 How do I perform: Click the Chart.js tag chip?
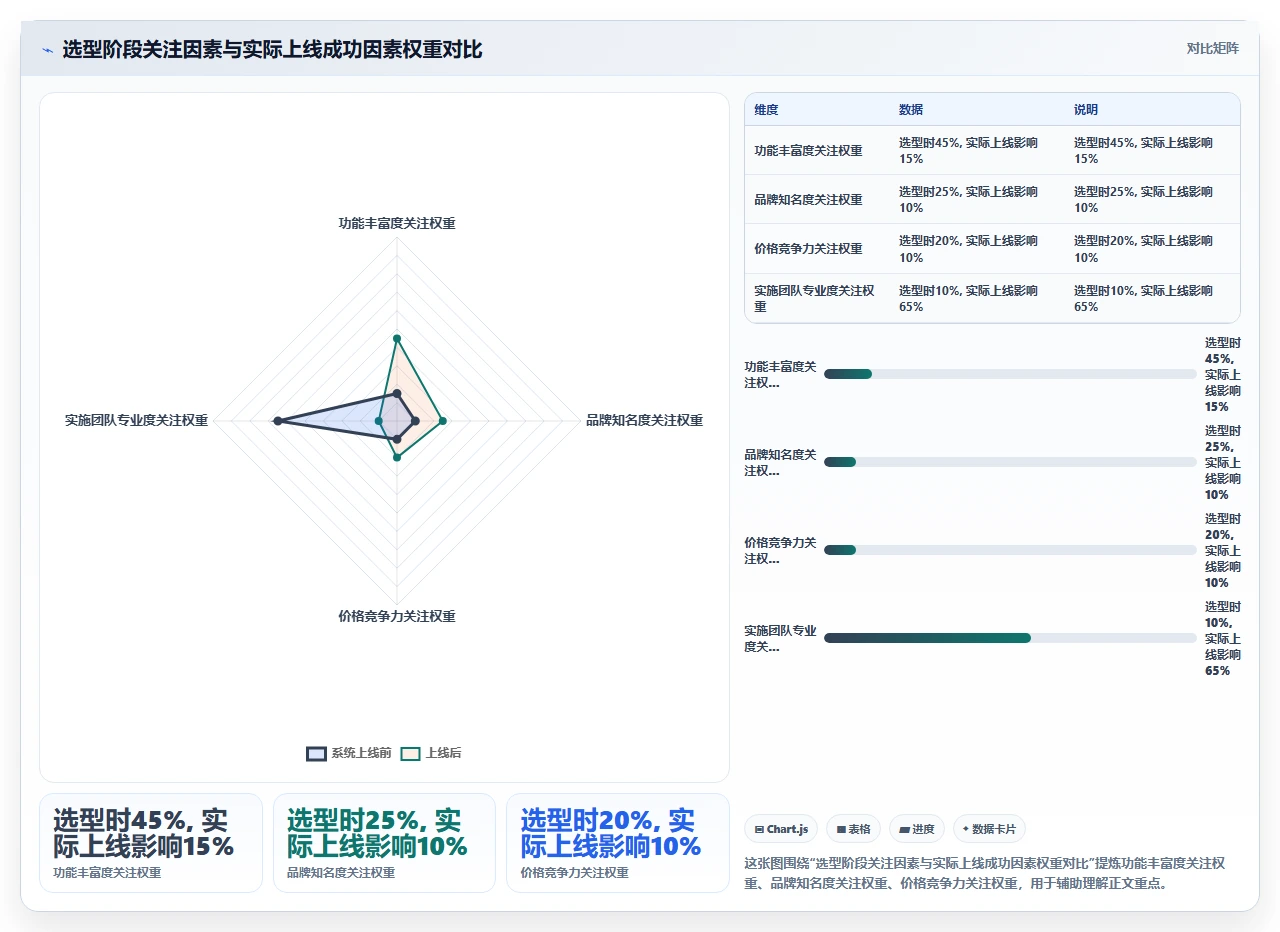[781, 829]
